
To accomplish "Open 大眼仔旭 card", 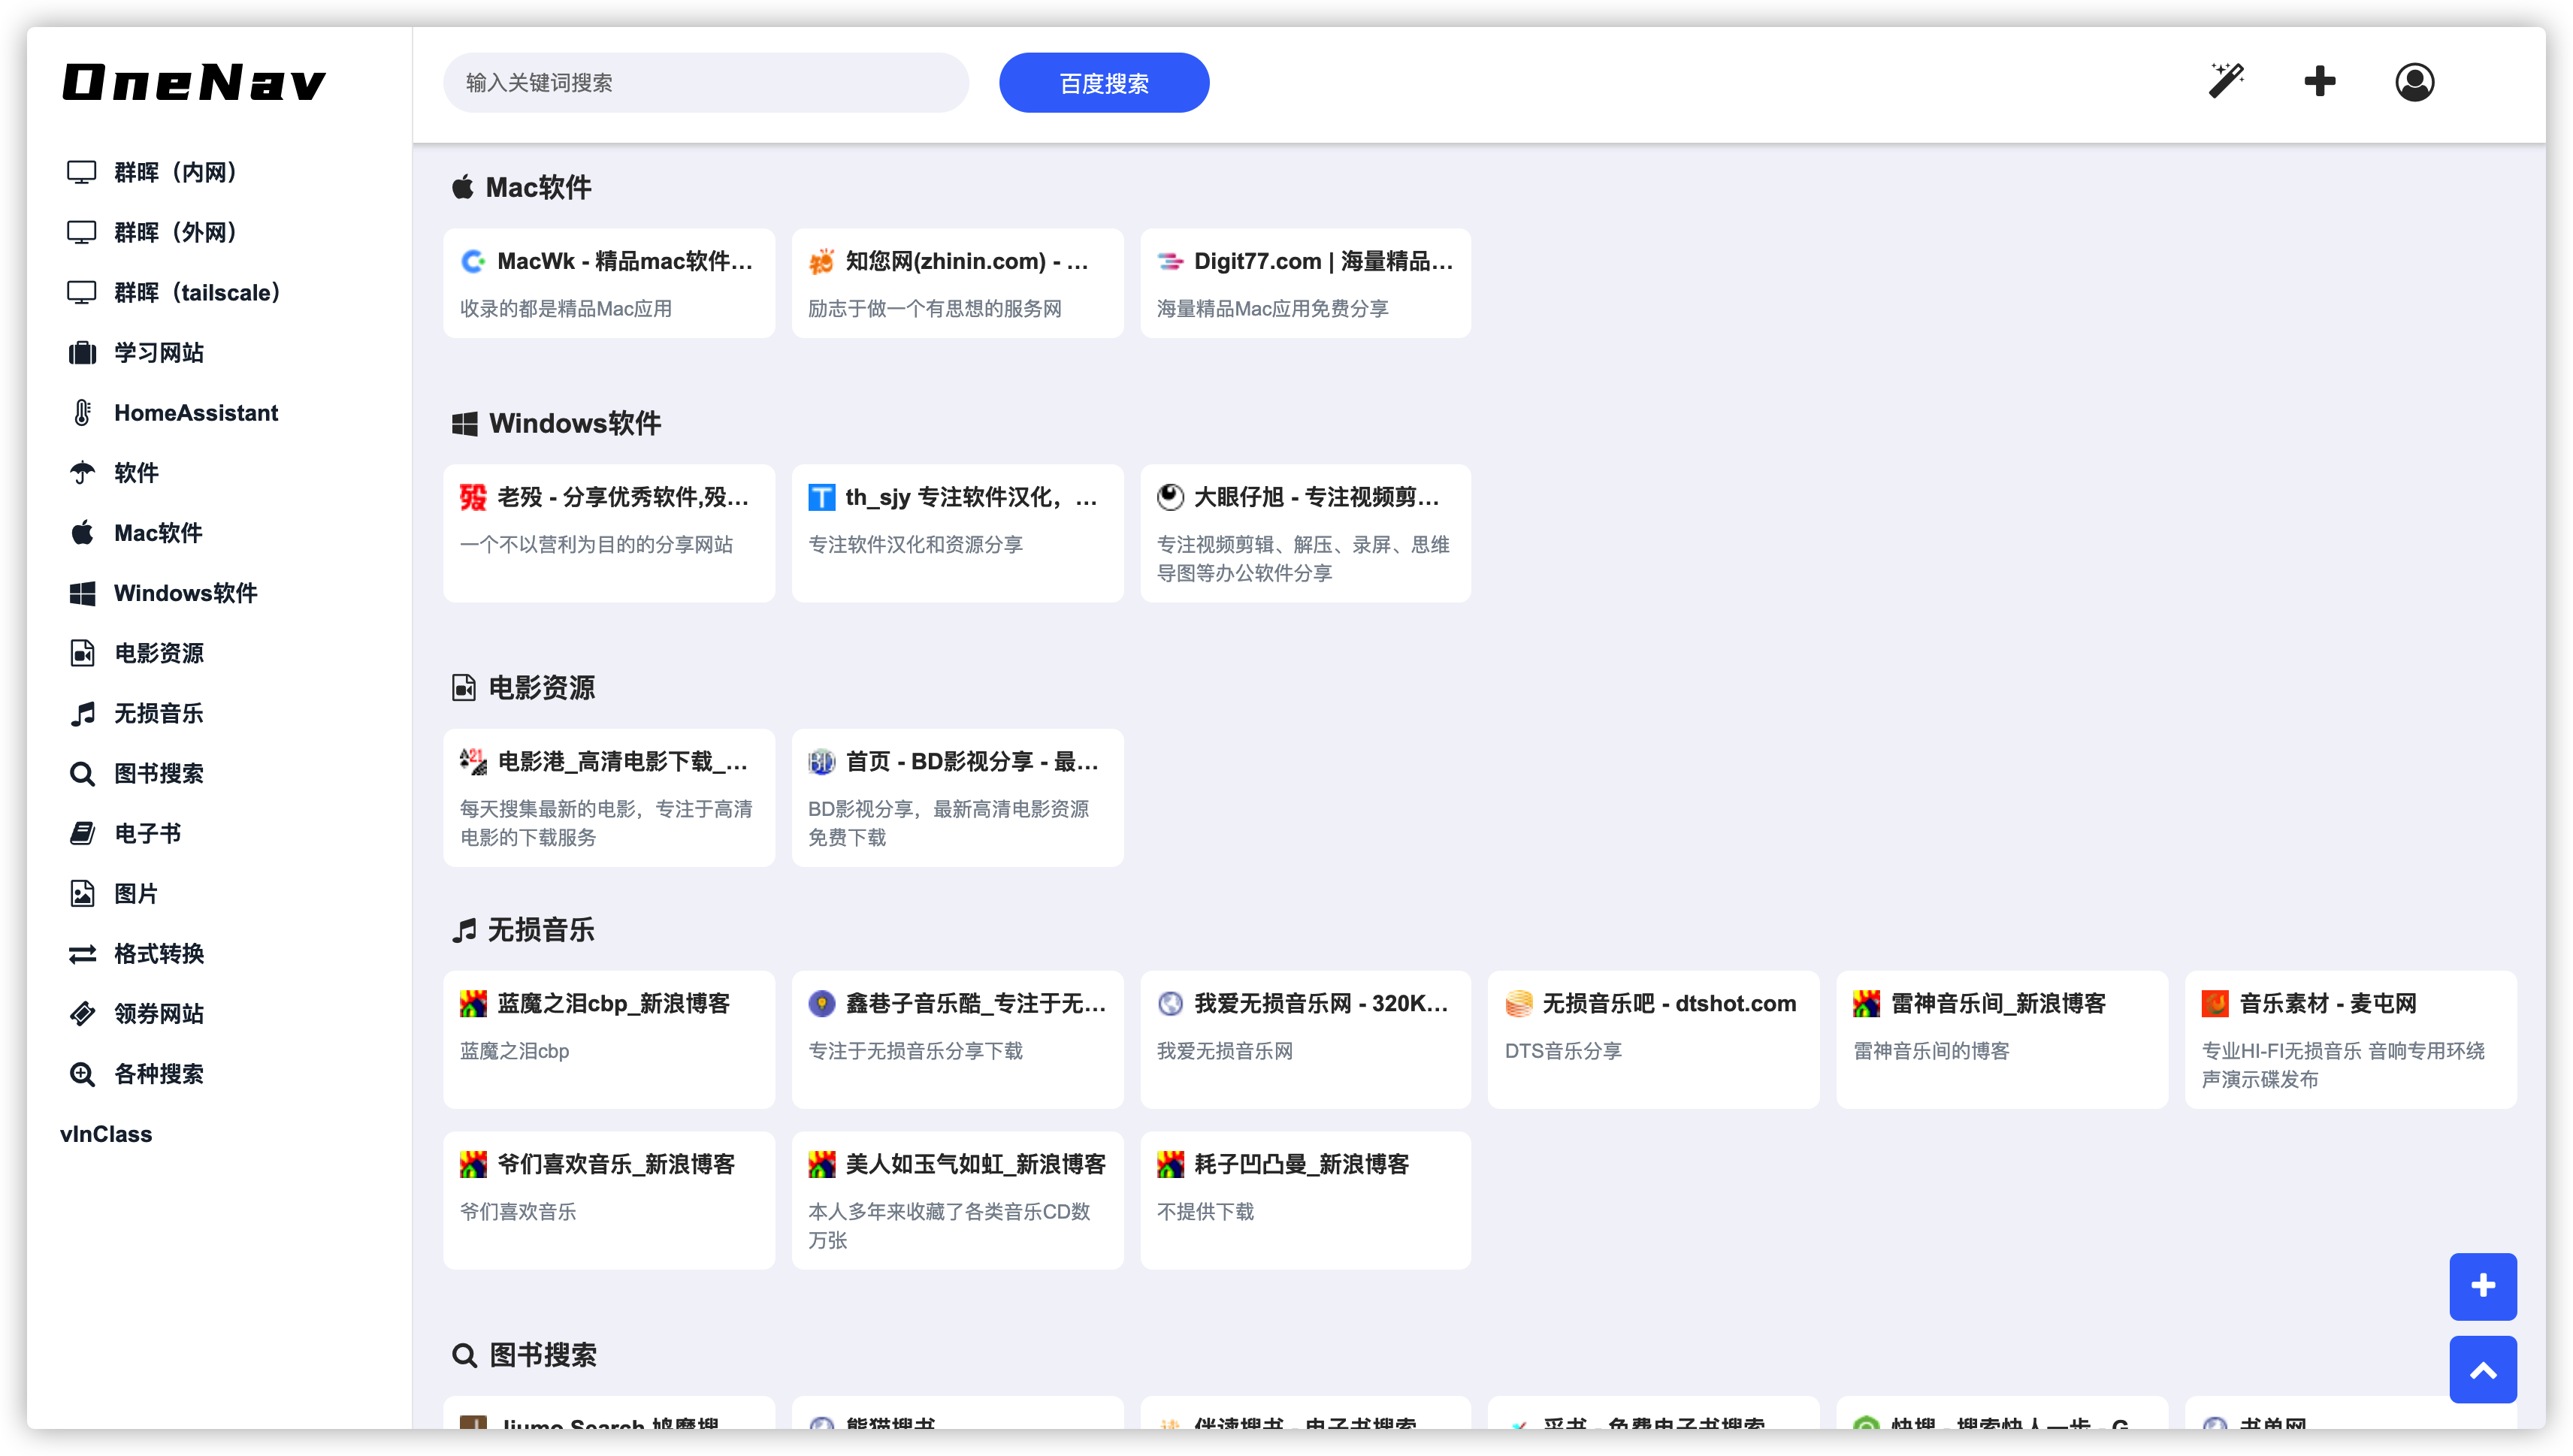I will coord(1305,533).
